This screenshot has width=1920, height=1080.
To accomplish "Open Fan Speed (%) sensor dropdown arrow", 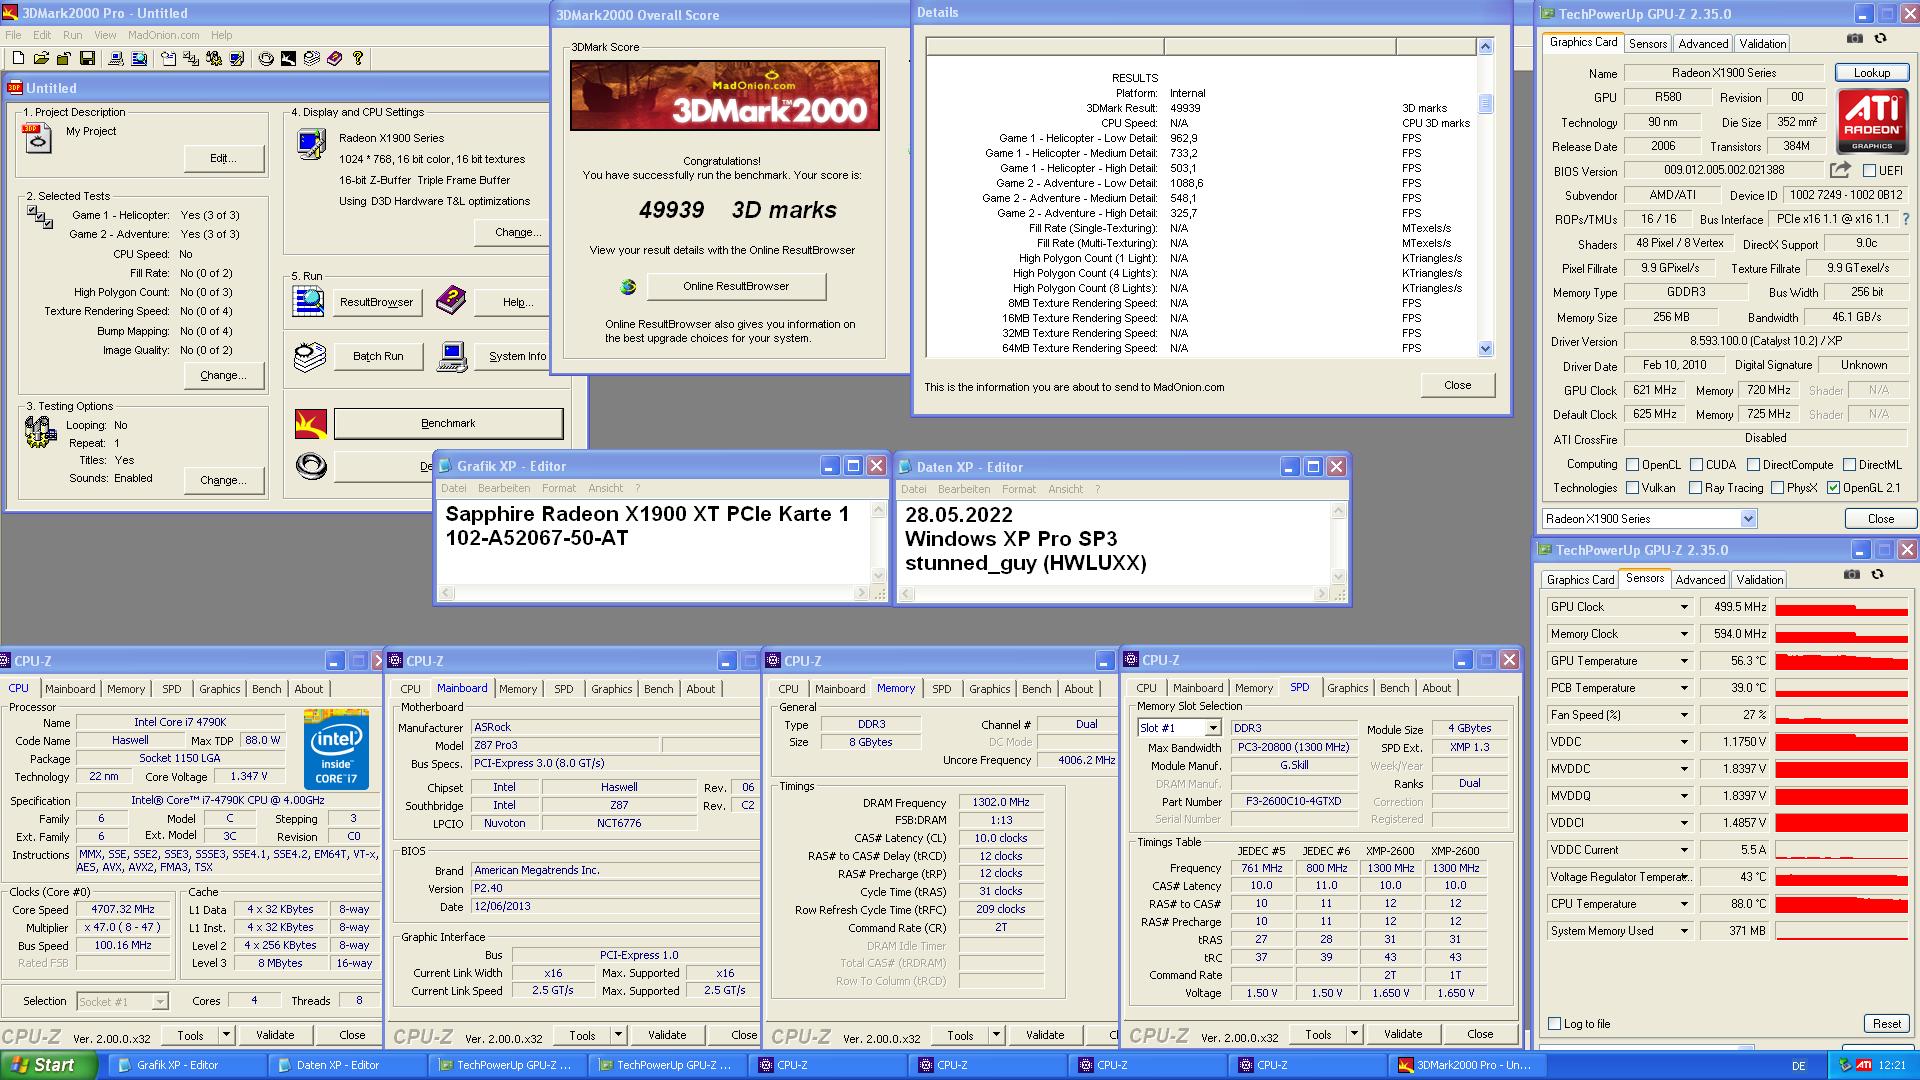I will (x=1684, y=715).
